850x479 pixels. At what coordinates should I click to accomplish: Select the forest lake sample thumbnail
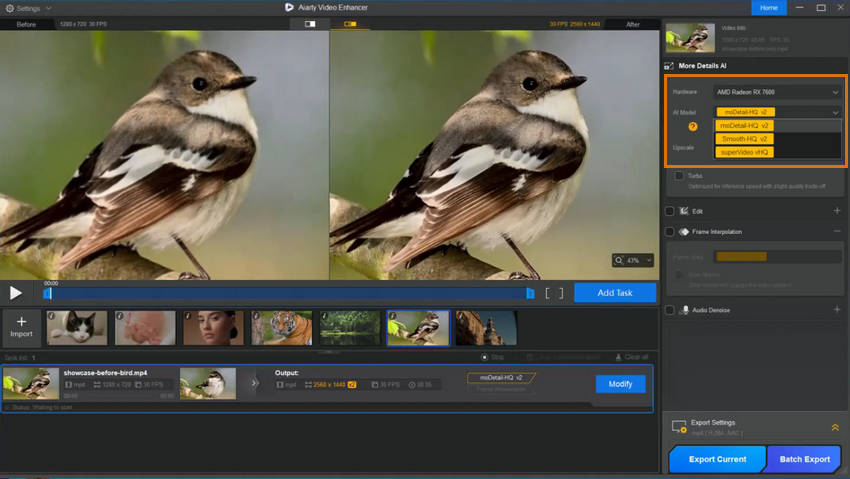[350, 328]
